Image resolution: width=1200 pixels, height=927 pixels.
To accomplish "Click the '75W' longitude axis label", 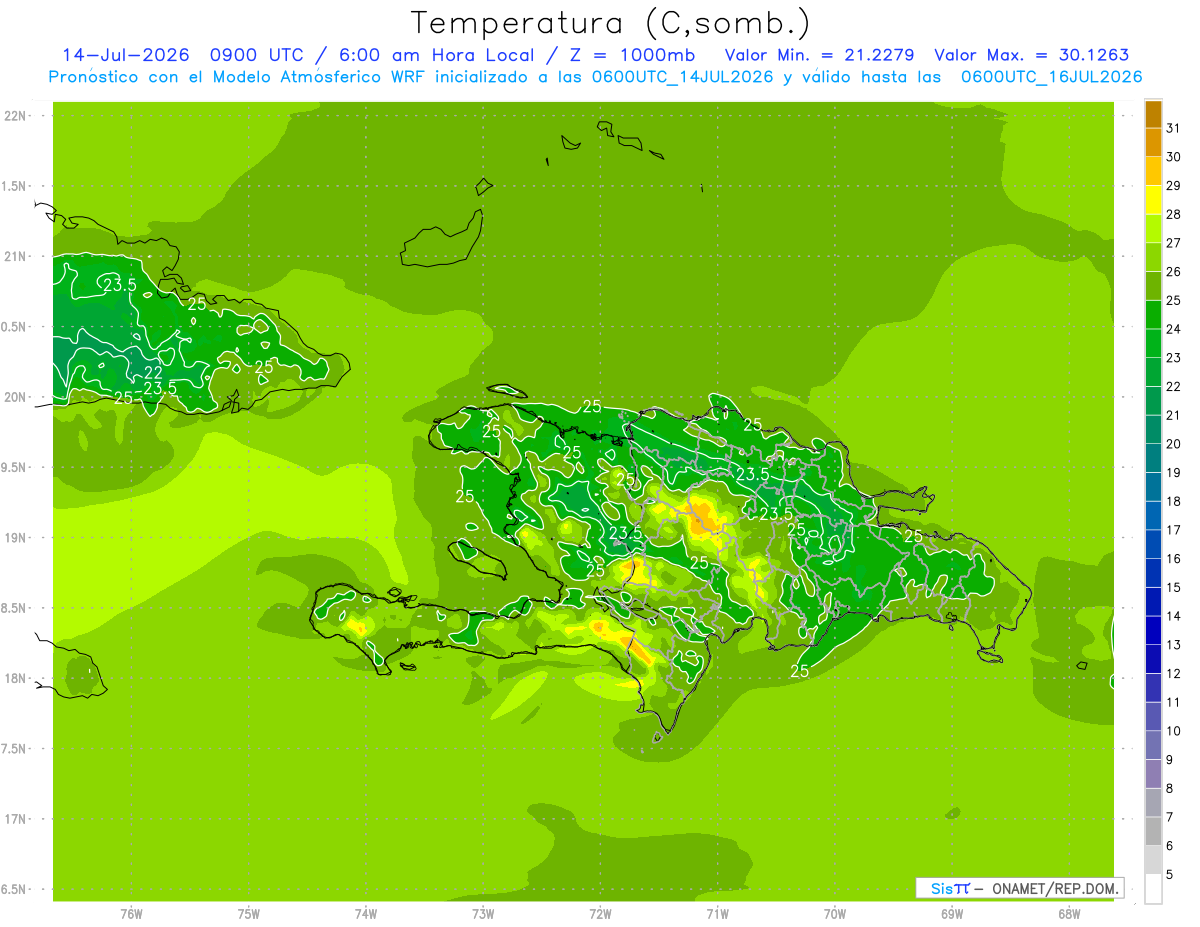I will click(x=249, y=914).
